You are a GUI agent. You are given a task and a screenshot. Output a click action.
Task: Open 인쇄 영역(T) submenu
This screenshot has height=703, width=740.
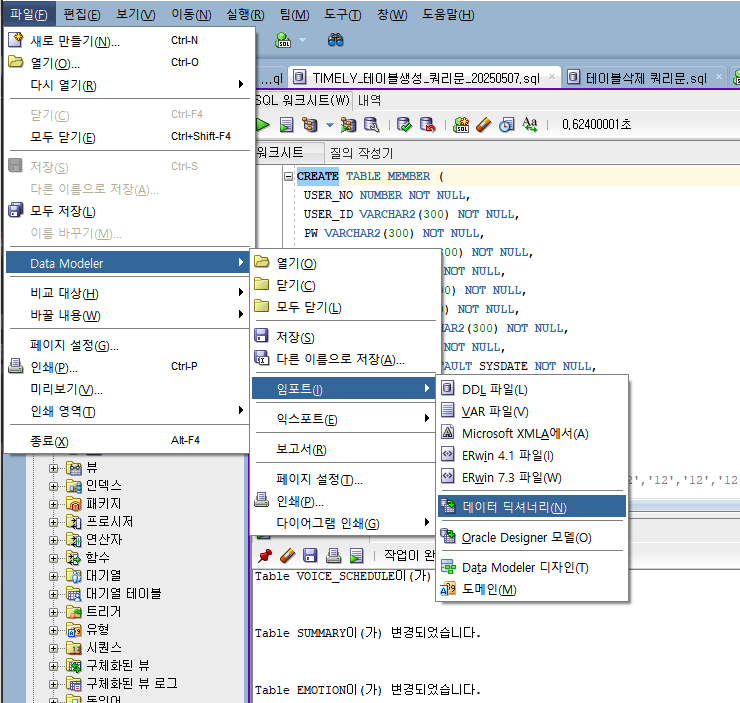coord(128,411)
